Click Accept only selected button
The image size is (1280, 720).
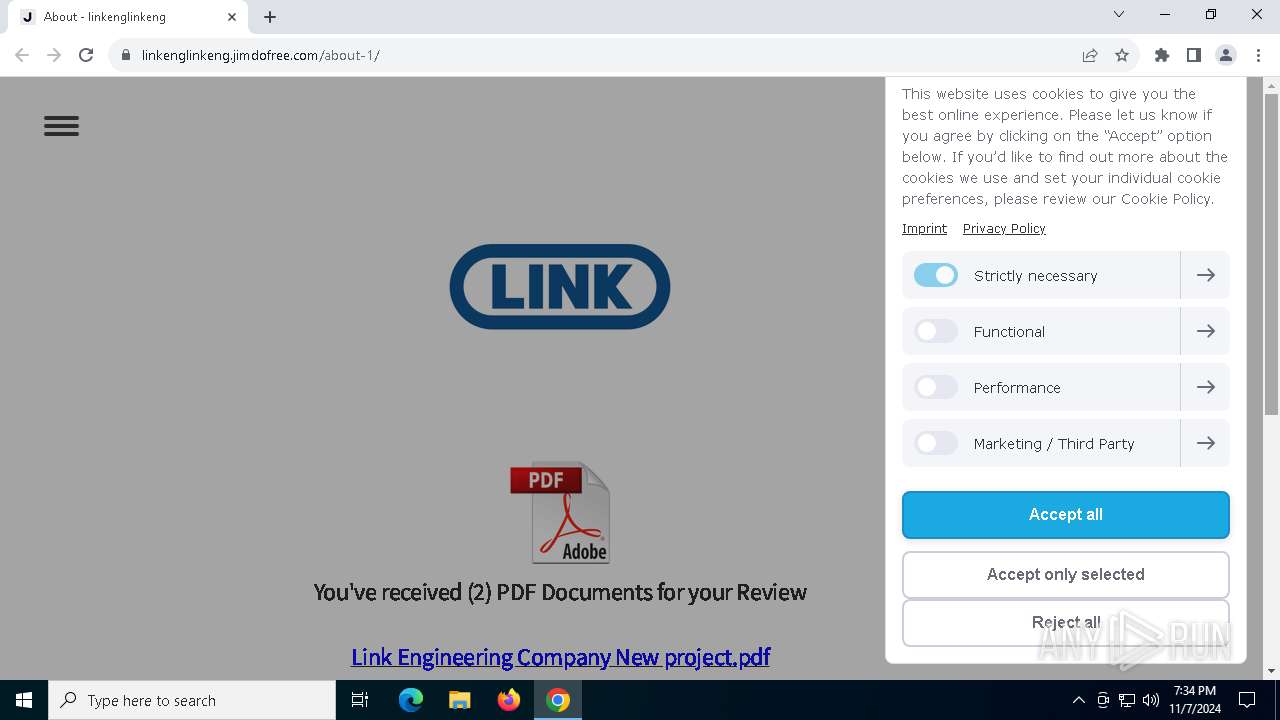1066,575
